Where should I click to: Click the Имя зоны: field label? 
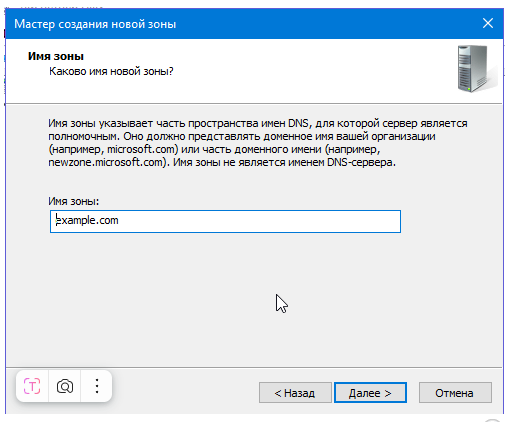point(74,201)
